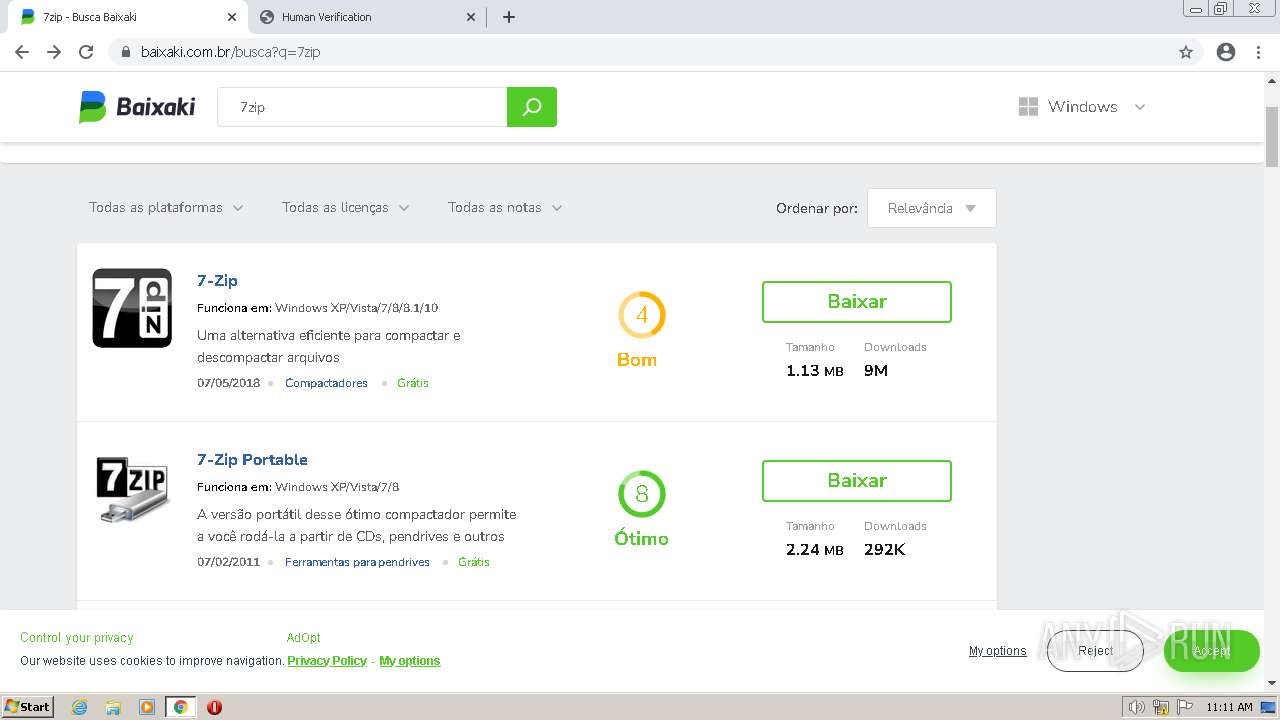
Task: Open the 7-Zip app thumbnail icon
Action: click(132, 308)
